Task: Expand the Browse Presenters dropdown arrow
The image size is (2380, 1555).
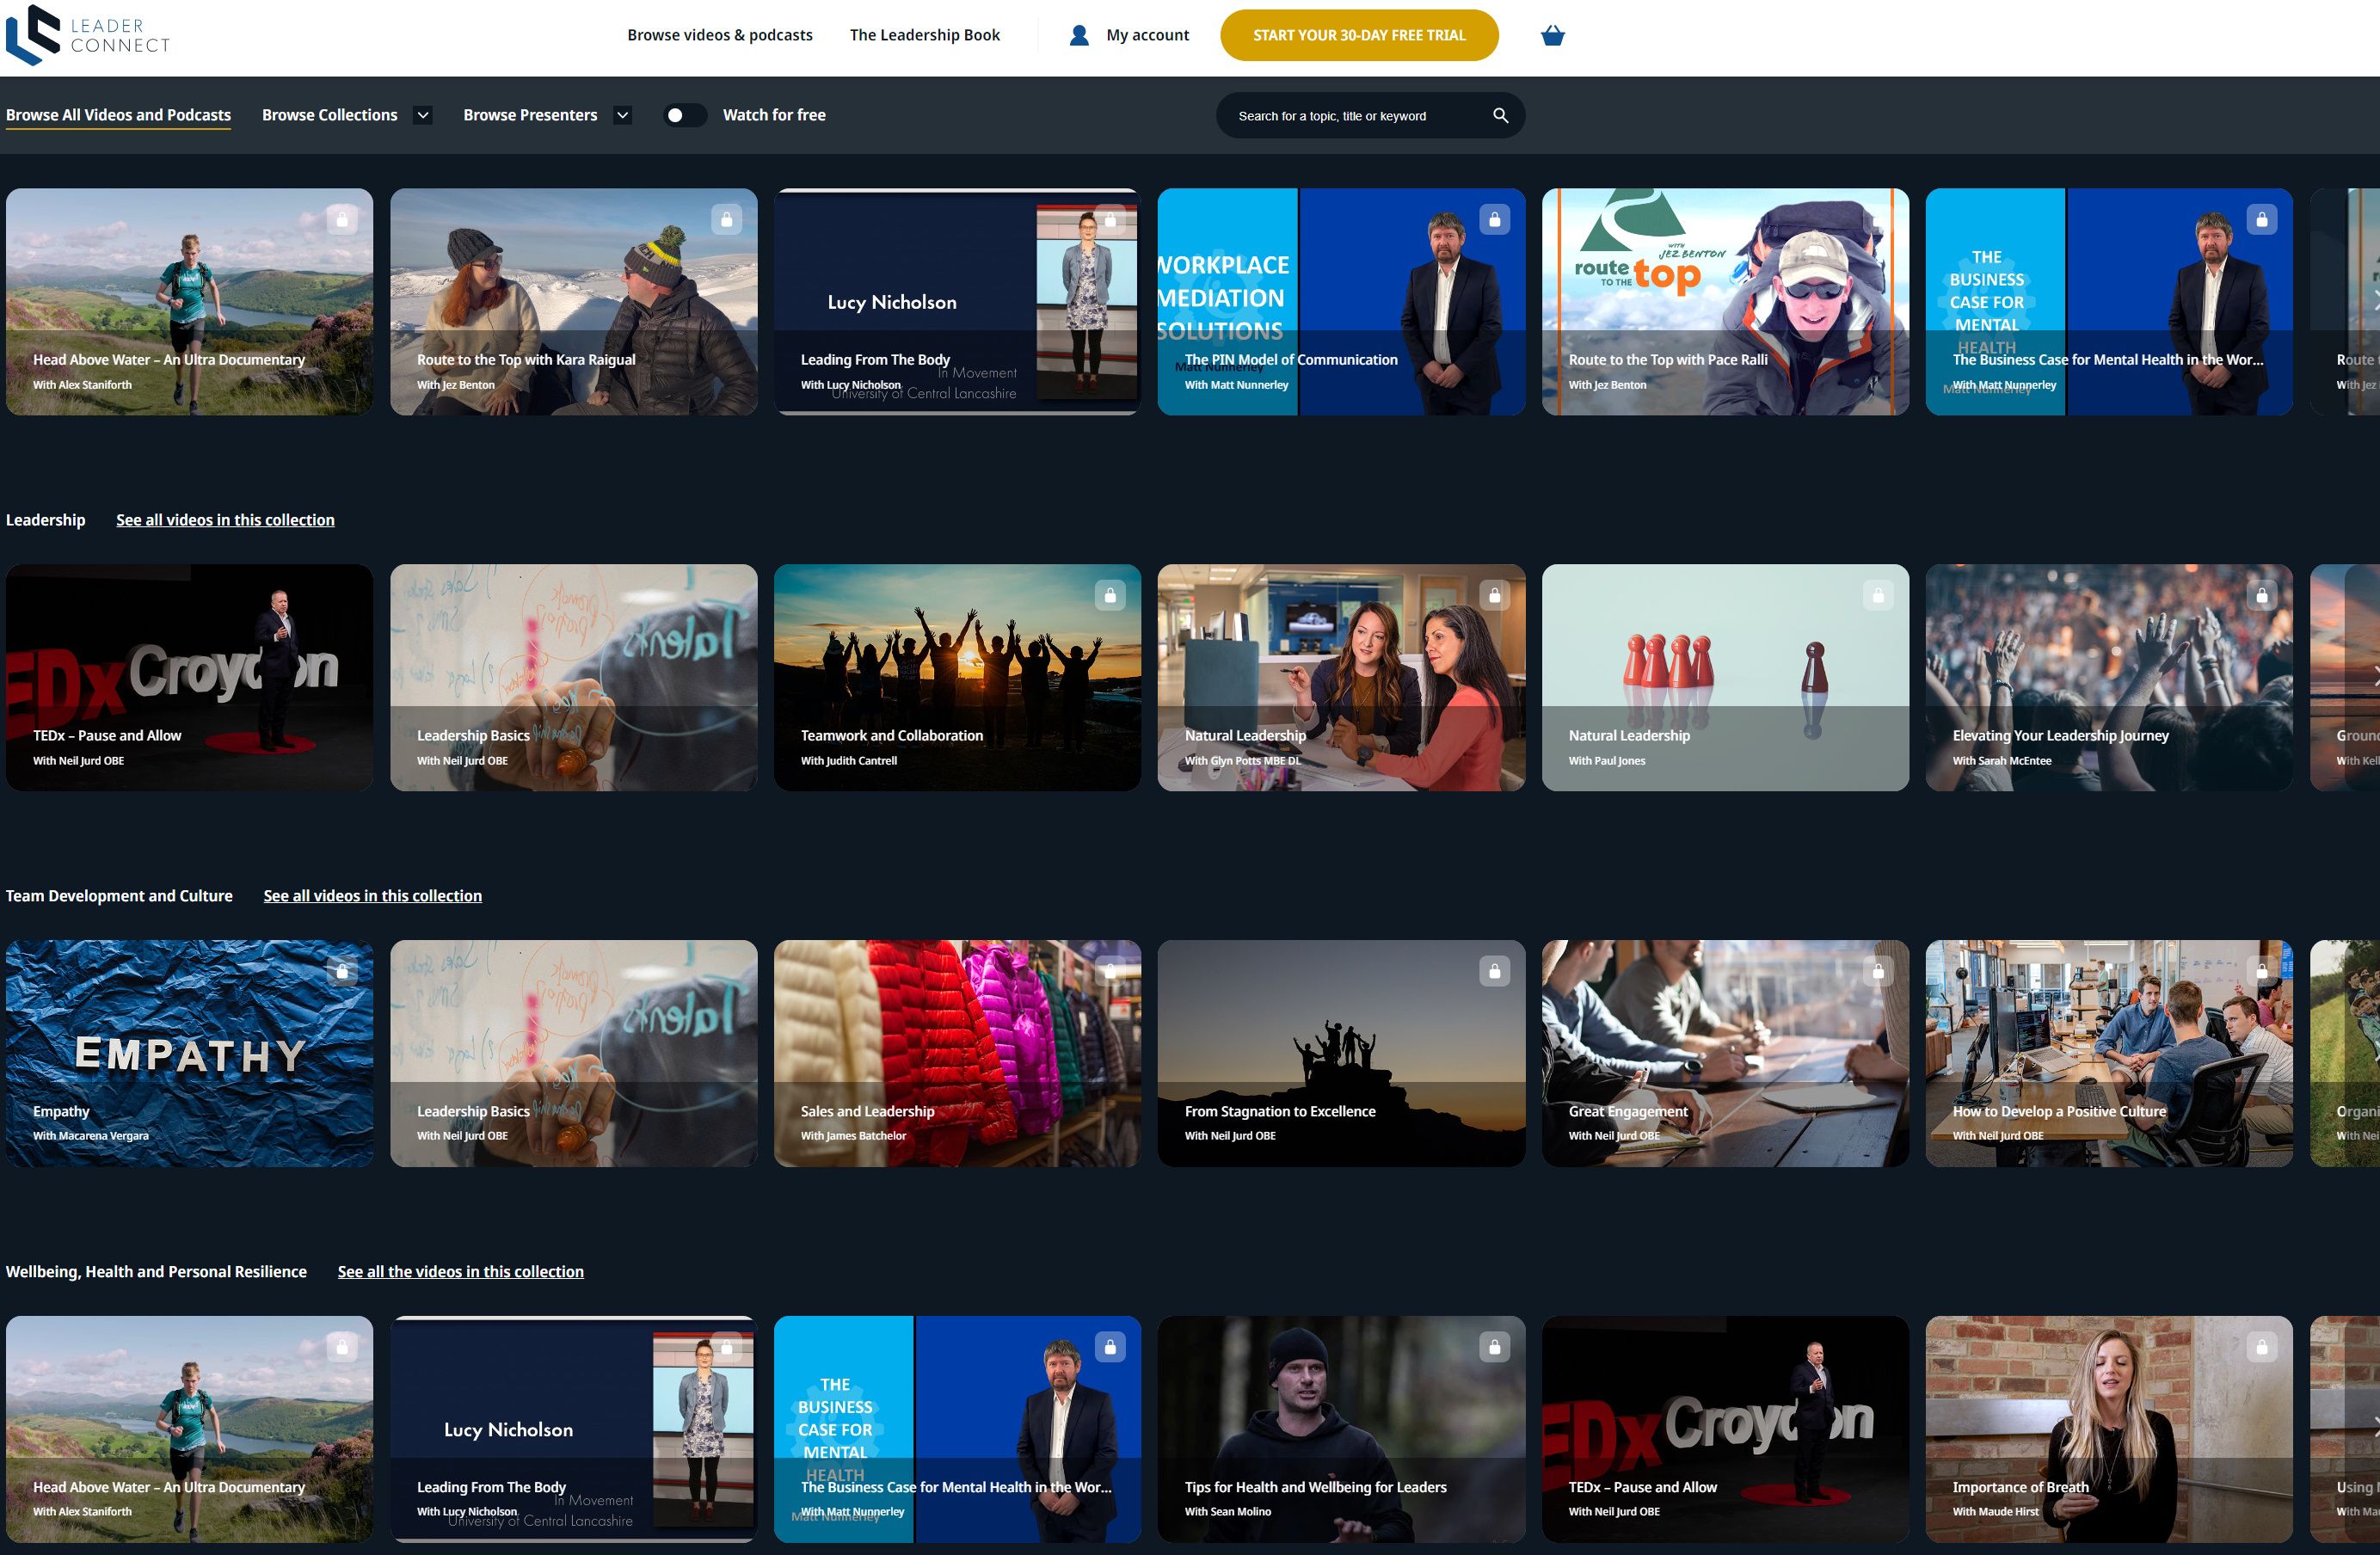Action: click(x=622, y=116)
